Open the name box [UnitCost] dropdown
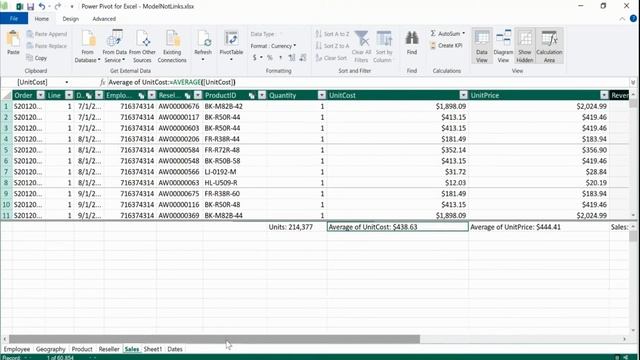640x360 pixels. tap(67, 82)
